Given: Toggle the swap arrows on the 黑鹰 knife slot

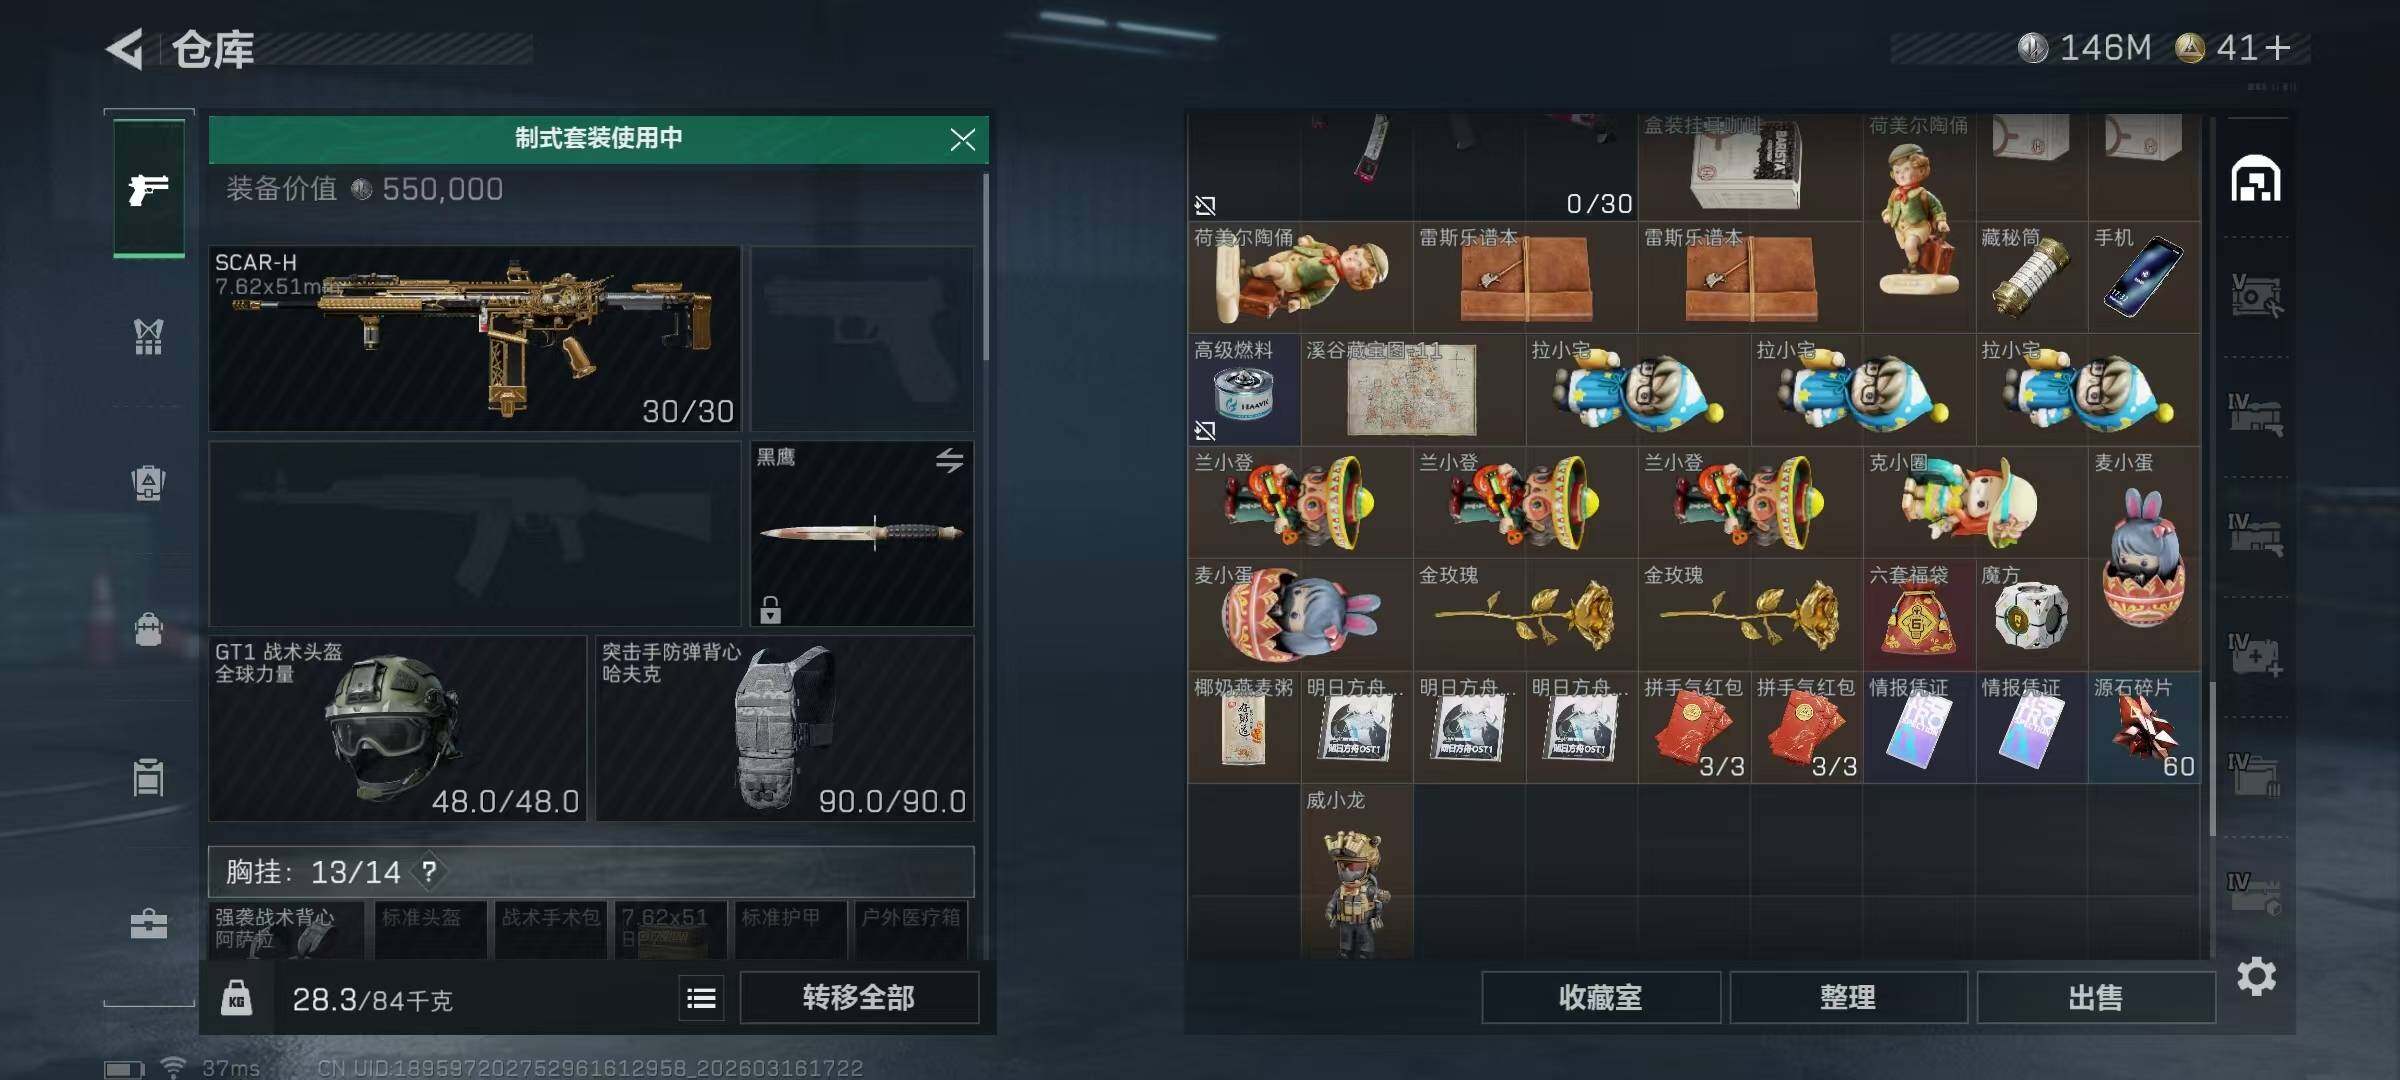Looking at the screenshot, I should (949, 460).
